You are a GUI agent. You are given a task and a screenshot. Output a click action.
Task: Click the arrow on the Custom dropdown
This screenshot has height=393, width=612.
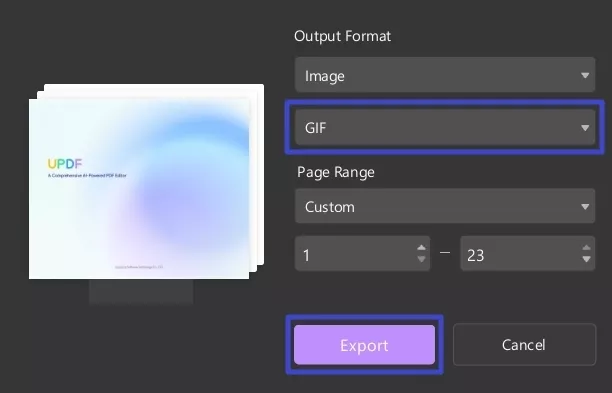point(585,206)
